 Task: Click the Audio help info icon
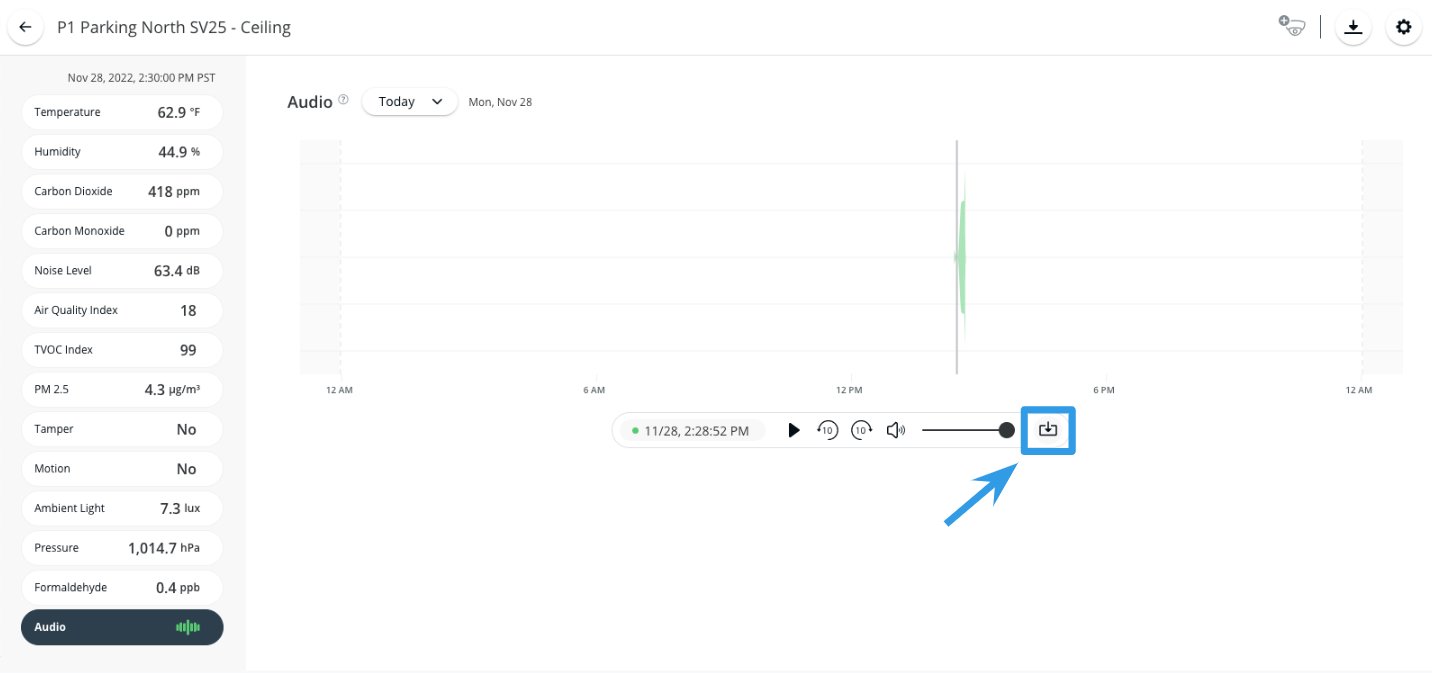coord(343,100)
